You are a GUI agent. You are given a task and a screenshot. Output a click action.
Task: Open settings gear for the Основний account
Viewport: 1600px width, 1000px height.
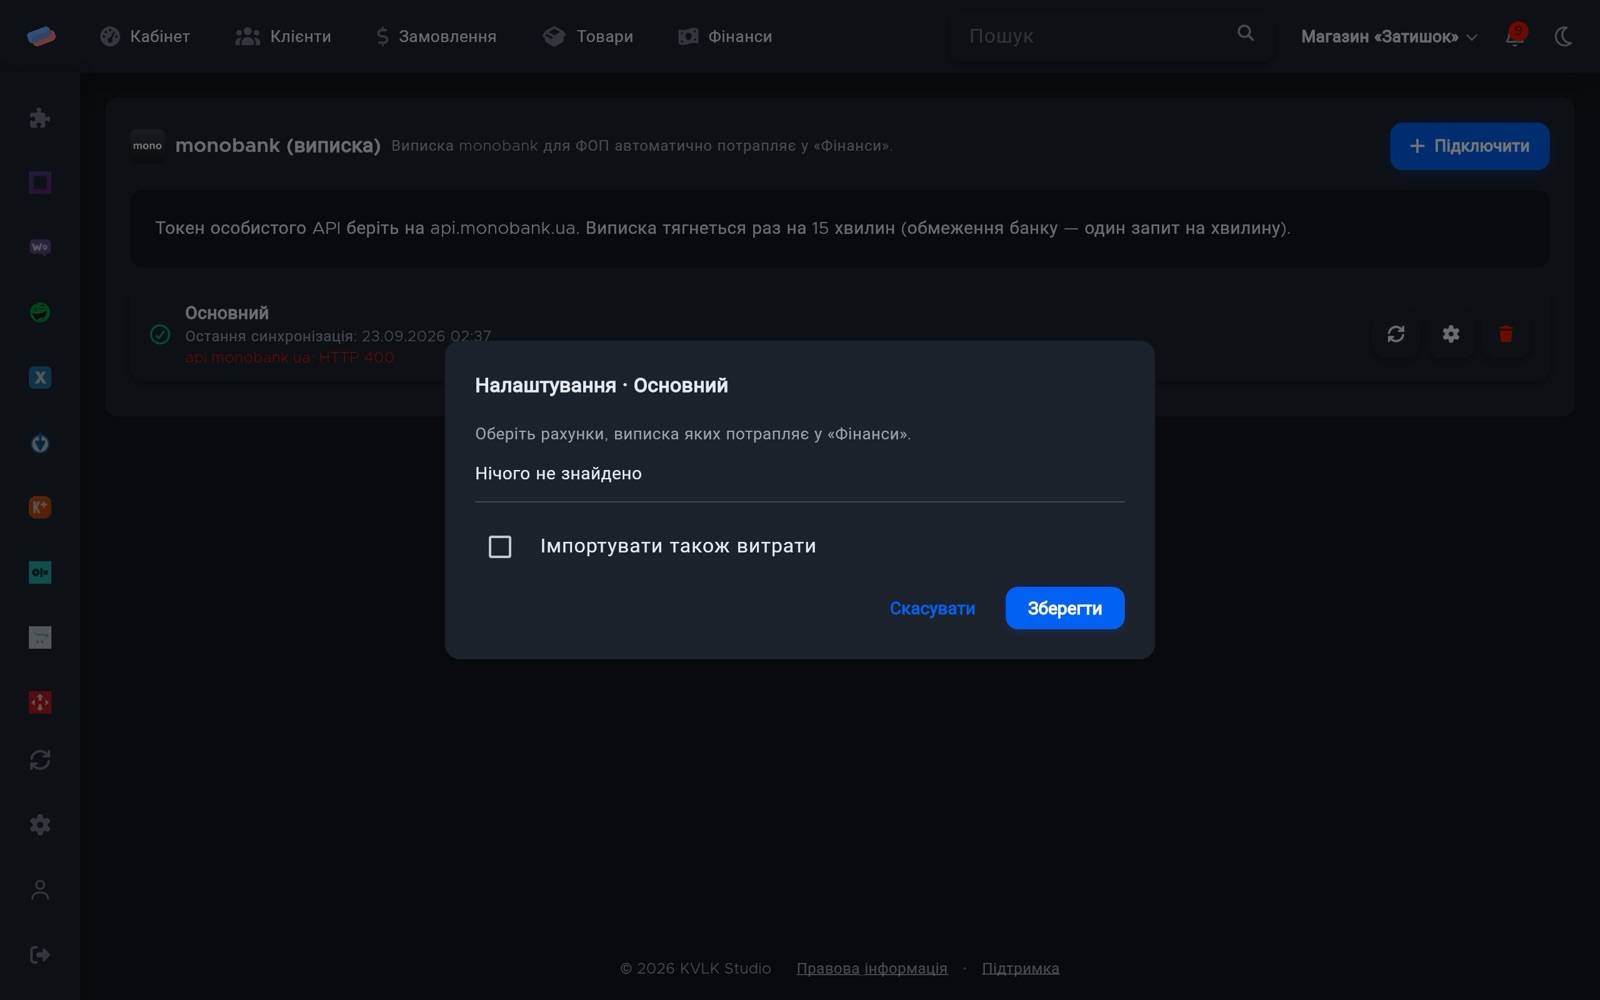tap(1451, 334)
